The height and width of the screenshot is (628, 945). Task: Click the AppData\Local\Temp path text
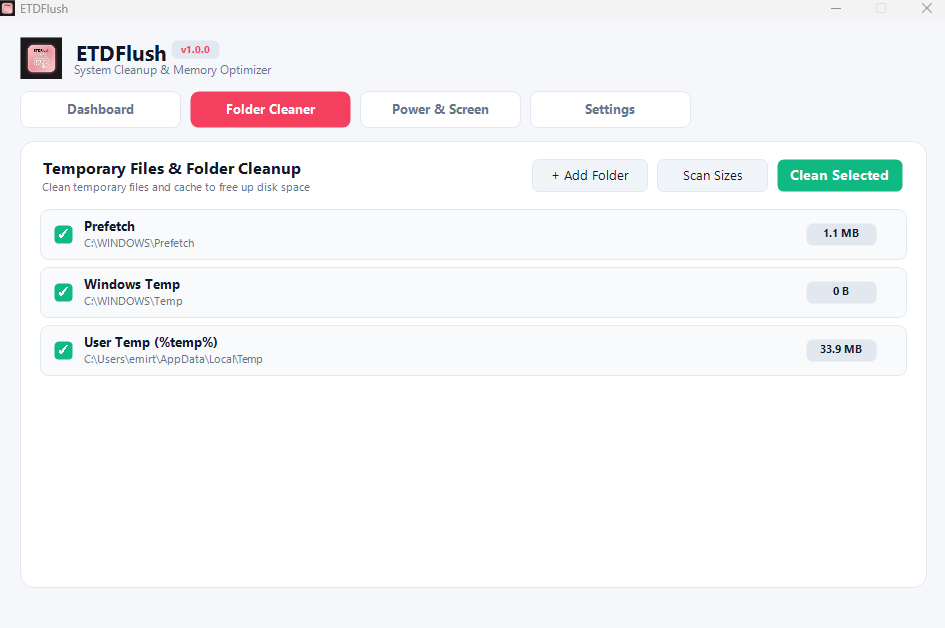coord(174,359)
